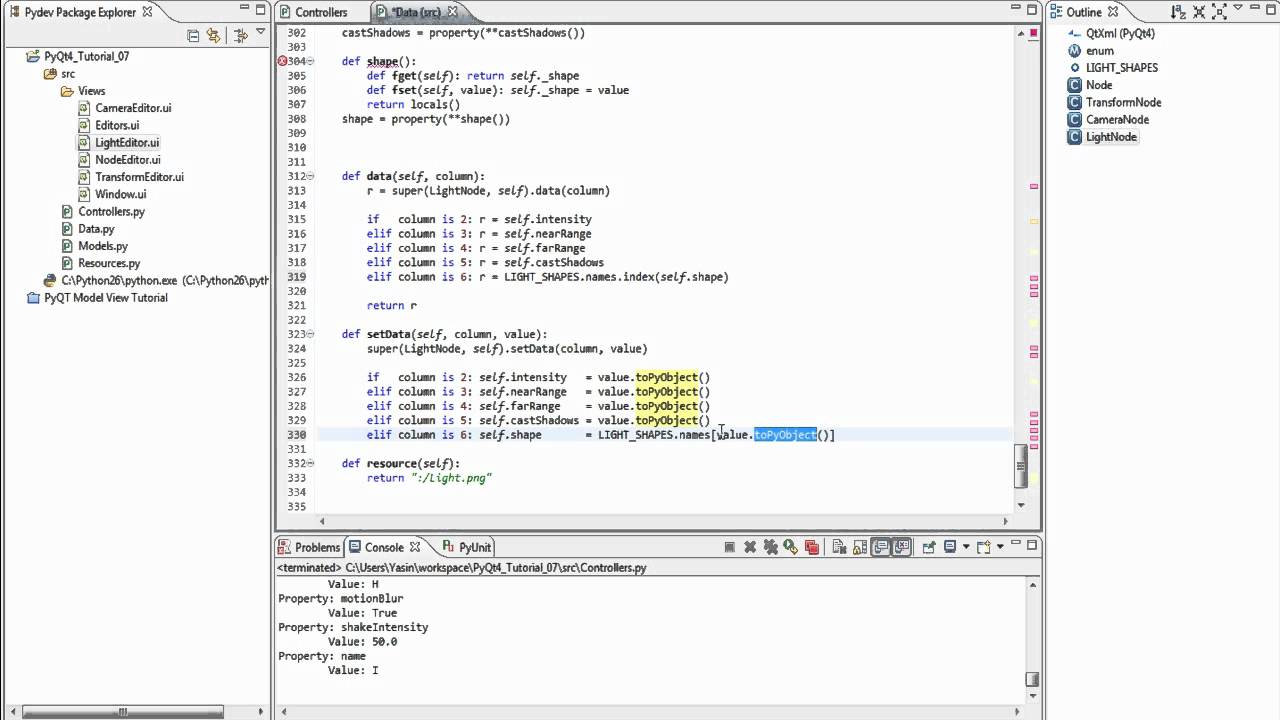Select the Outline view tab

pos(1084,12)
